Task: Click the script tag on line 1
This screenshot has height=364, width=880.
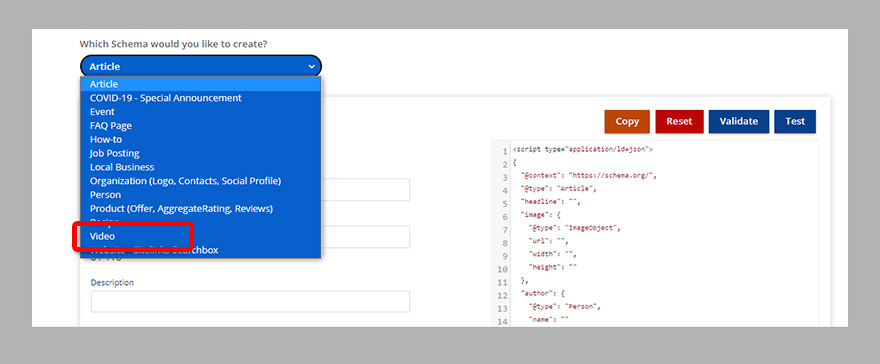Action: (582, 150)
